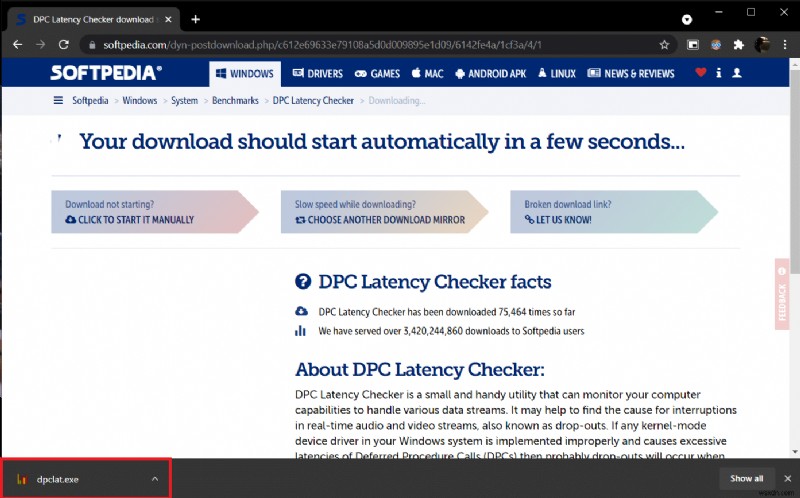Expand the dpclat.exe download options chevron
800x498 pixels.
[x=155, y=479]
